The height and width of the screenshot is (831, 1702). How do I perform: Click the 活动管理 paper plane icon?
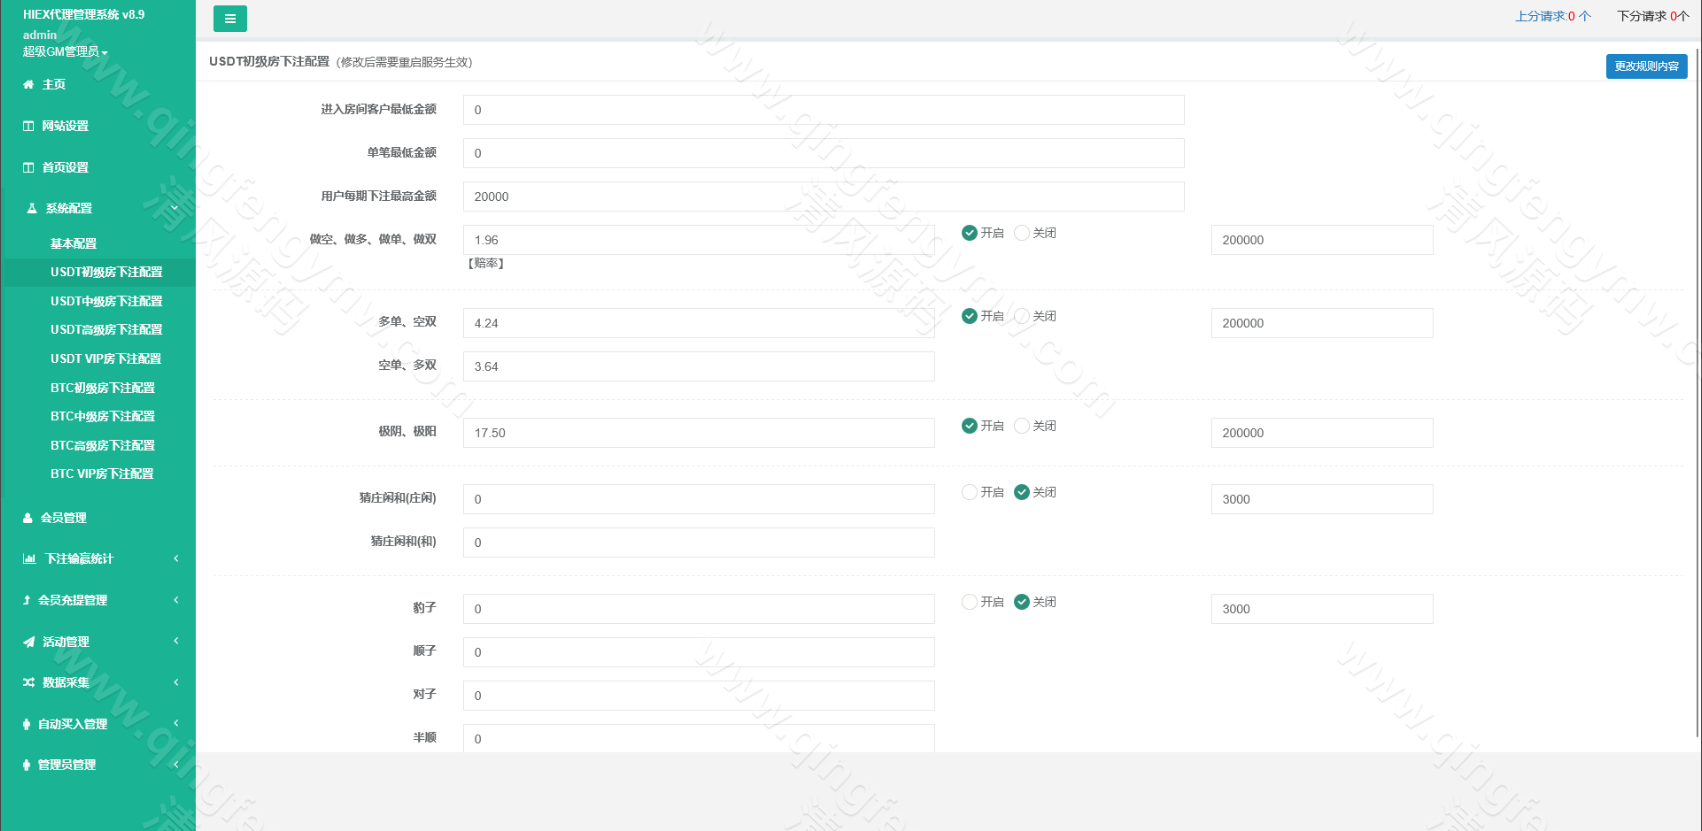(x=28, y=642)
